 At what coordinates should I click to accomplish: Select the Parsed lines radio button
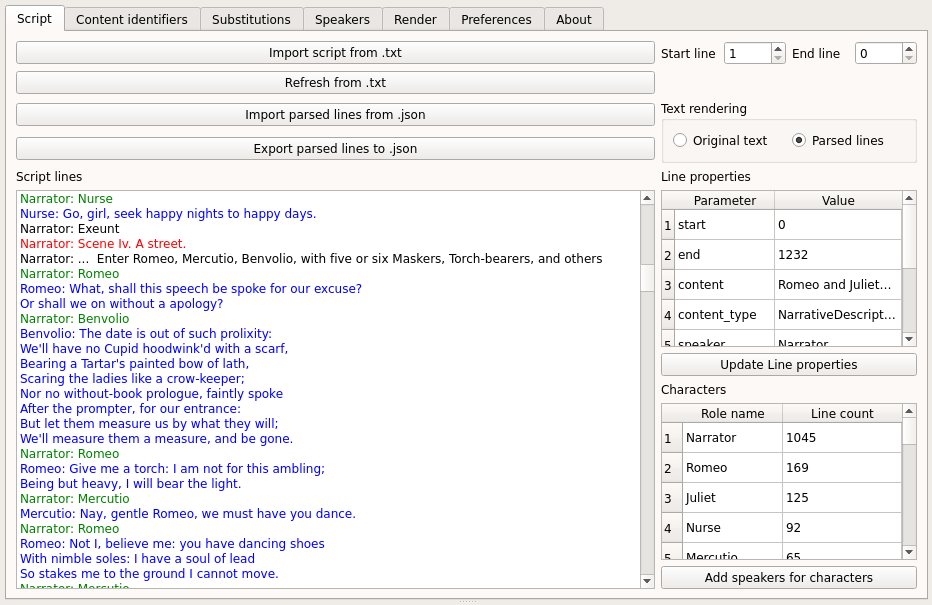click(x=838, y=141)
